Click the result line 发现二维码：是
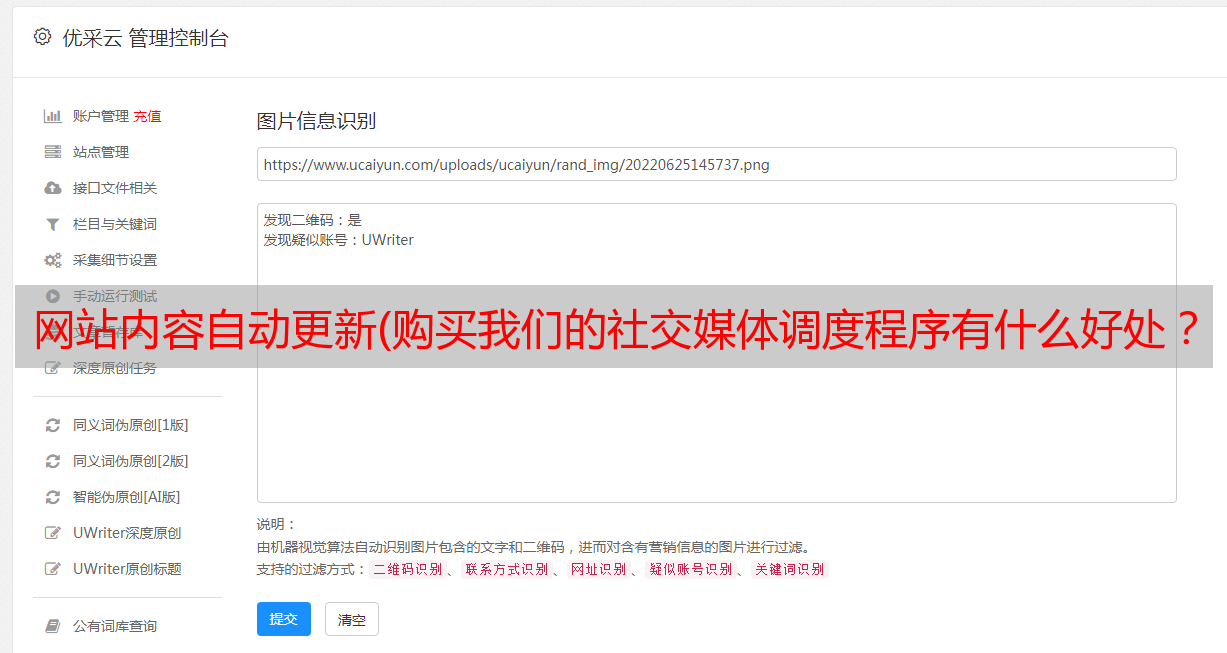The width and height of the screenshot is (1227, 653). pyautogui.click(x=313, y=220)
